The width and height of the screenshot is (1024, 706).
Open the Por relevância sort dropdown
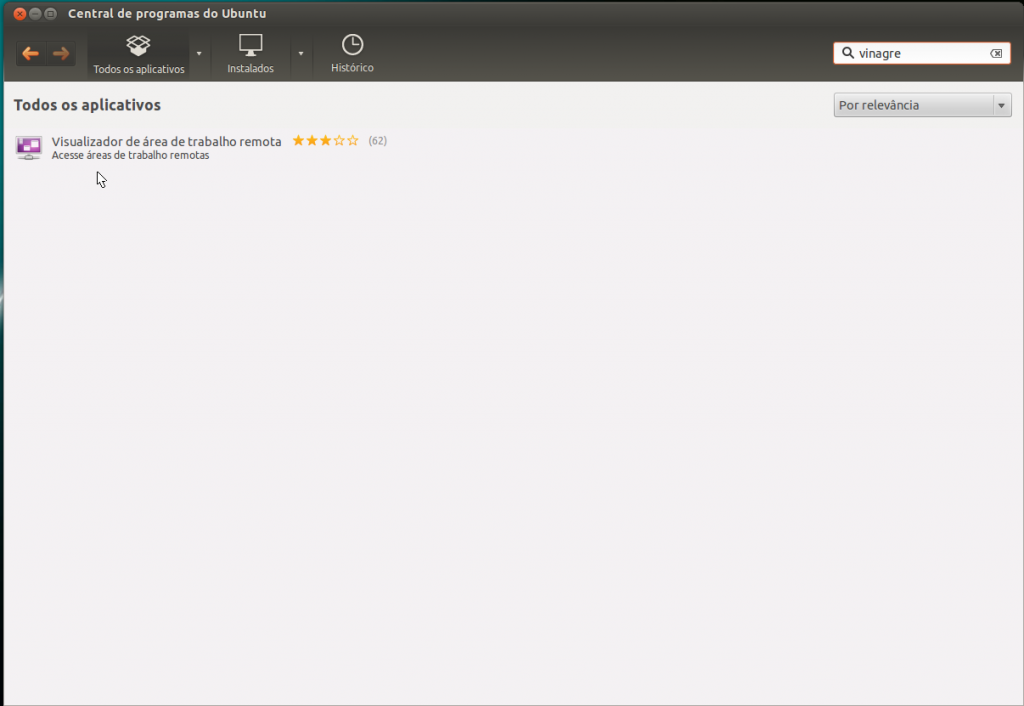click(922, 105)
